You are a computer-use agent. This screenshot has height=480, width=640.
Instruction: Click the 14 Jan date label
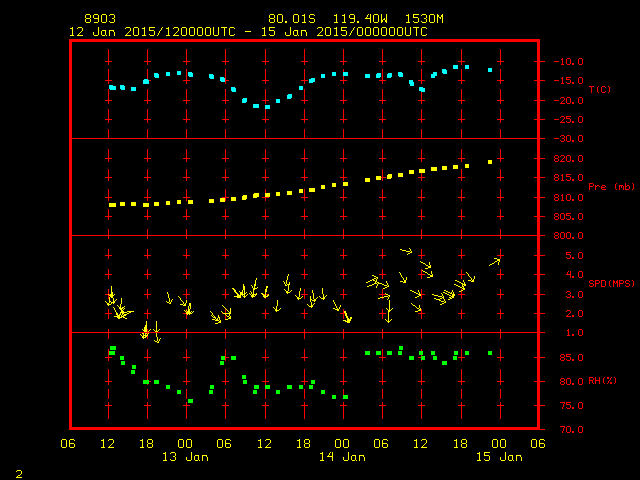pyautogui.click(x=342, y=457)
